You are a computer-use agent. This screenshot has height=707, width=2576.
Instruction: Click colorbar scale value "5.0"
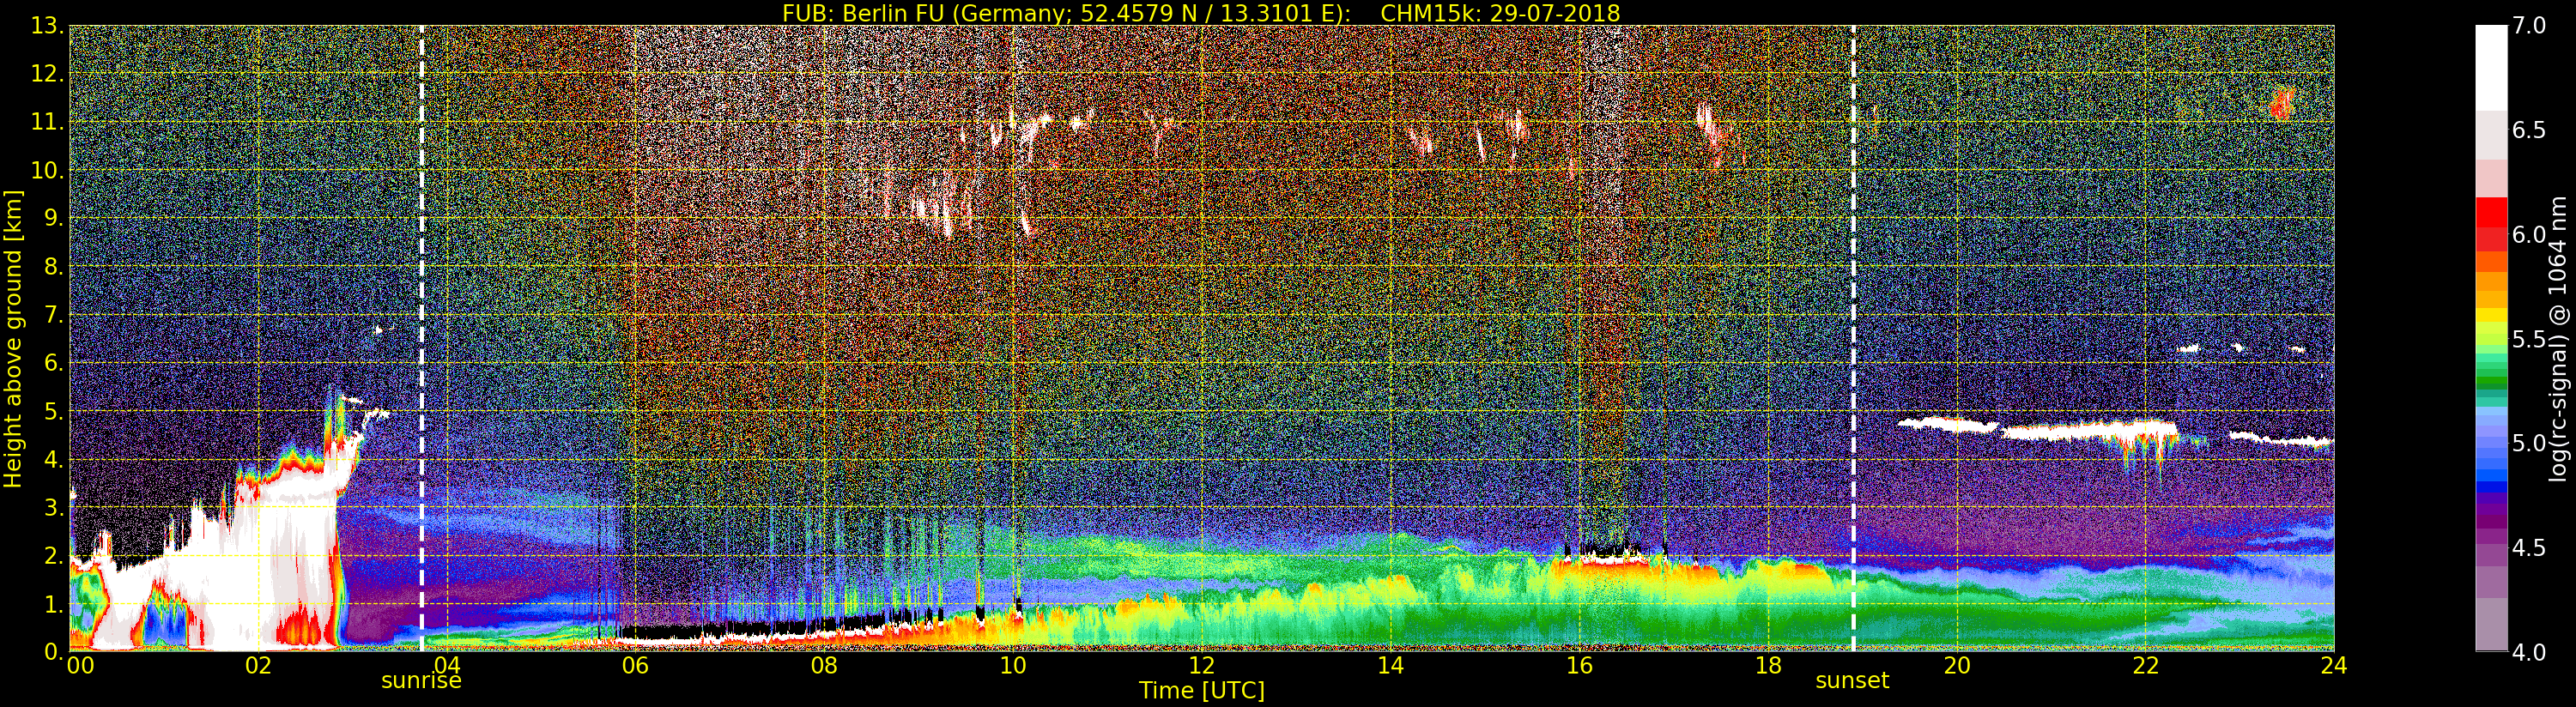pos(2529,443)
